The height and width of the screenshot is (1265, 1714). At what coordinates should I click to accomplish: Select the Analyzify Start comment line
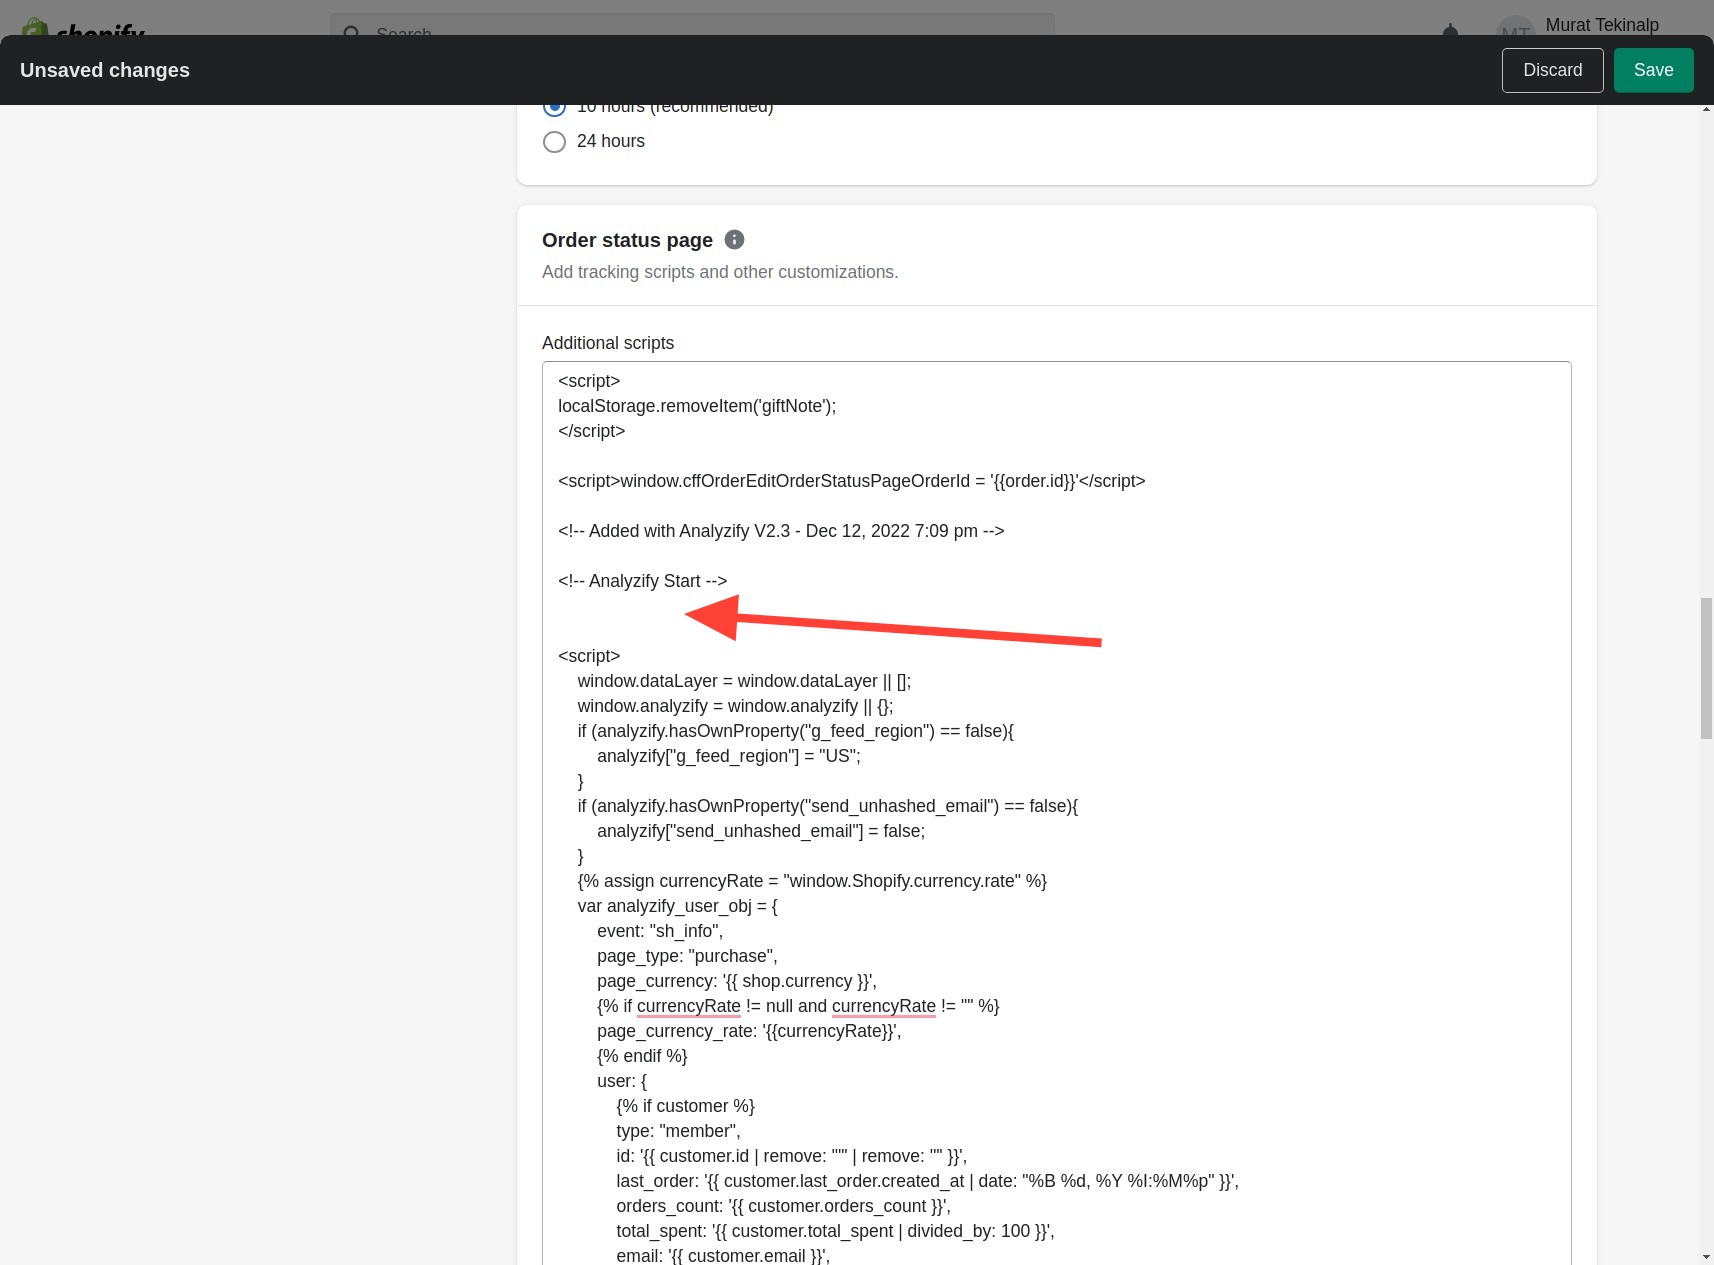[643, 581]
